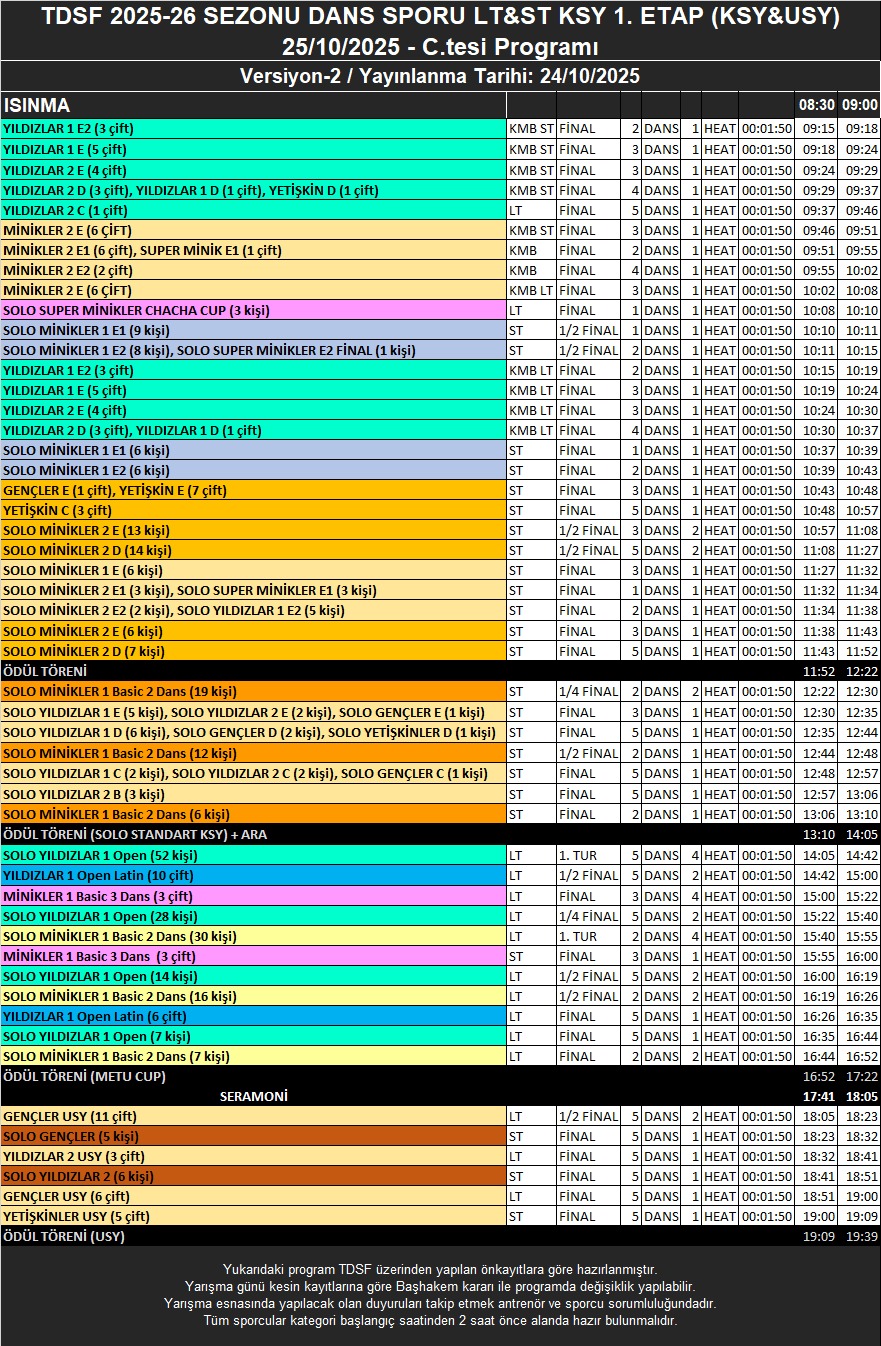Viewport: 881px width, 1346px height.
Task: Select the YILDIZLAR 2 C (1 çift) row
Action: click(66, 210)
